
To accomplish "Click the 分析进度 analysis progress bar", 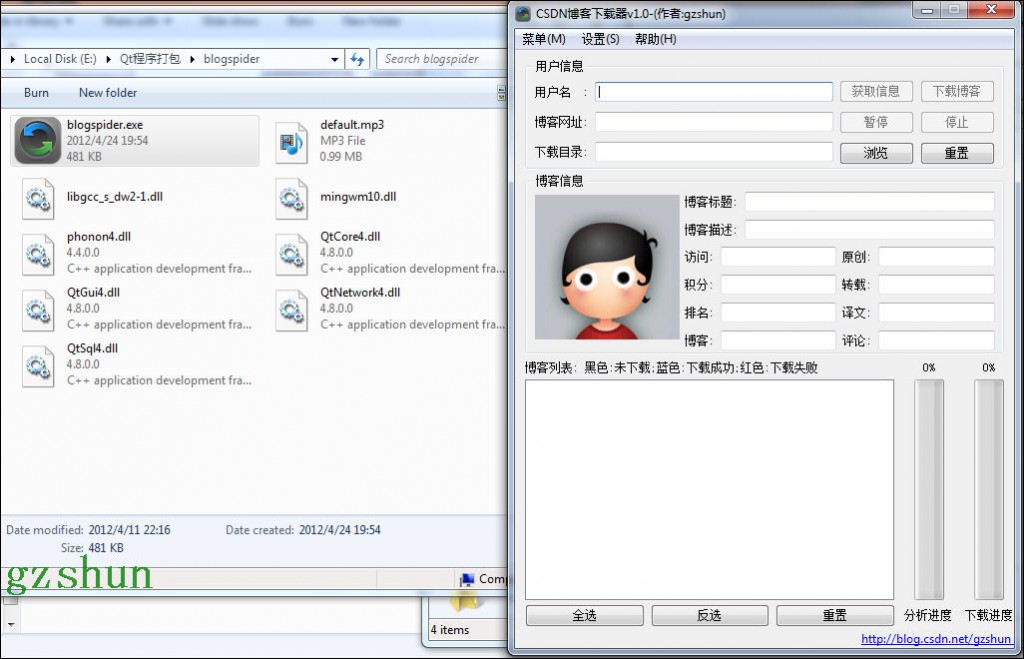I will 929,490.
